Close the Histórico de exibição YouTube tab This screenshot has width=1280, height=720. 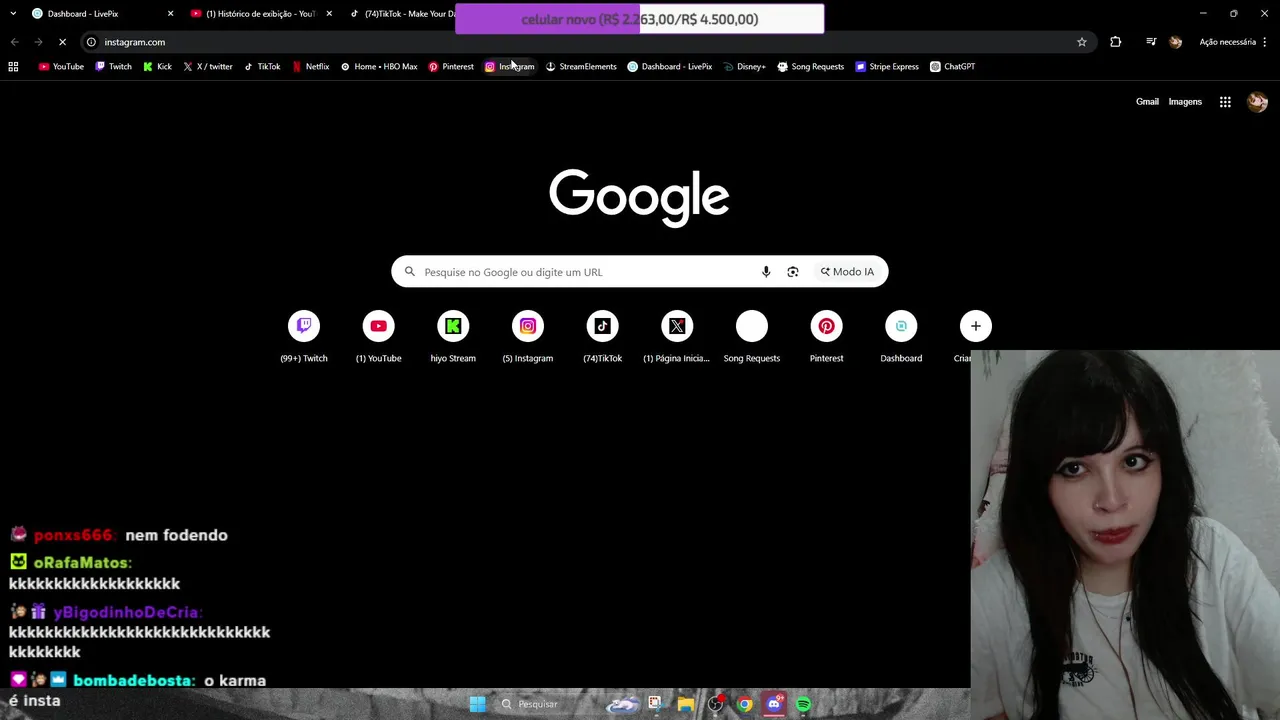click(x=329, y=14)
